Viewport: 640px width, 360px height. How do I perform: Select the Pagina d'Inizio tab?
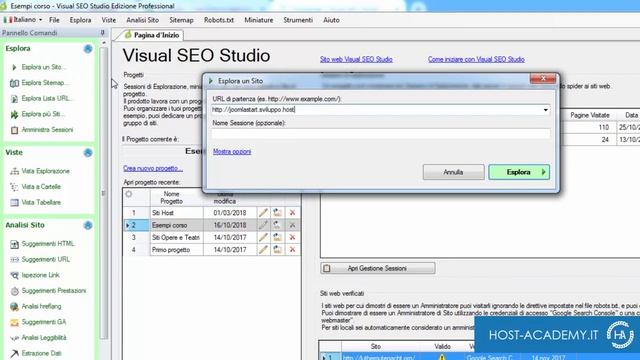pyautogui.click(x=152, y=35)
